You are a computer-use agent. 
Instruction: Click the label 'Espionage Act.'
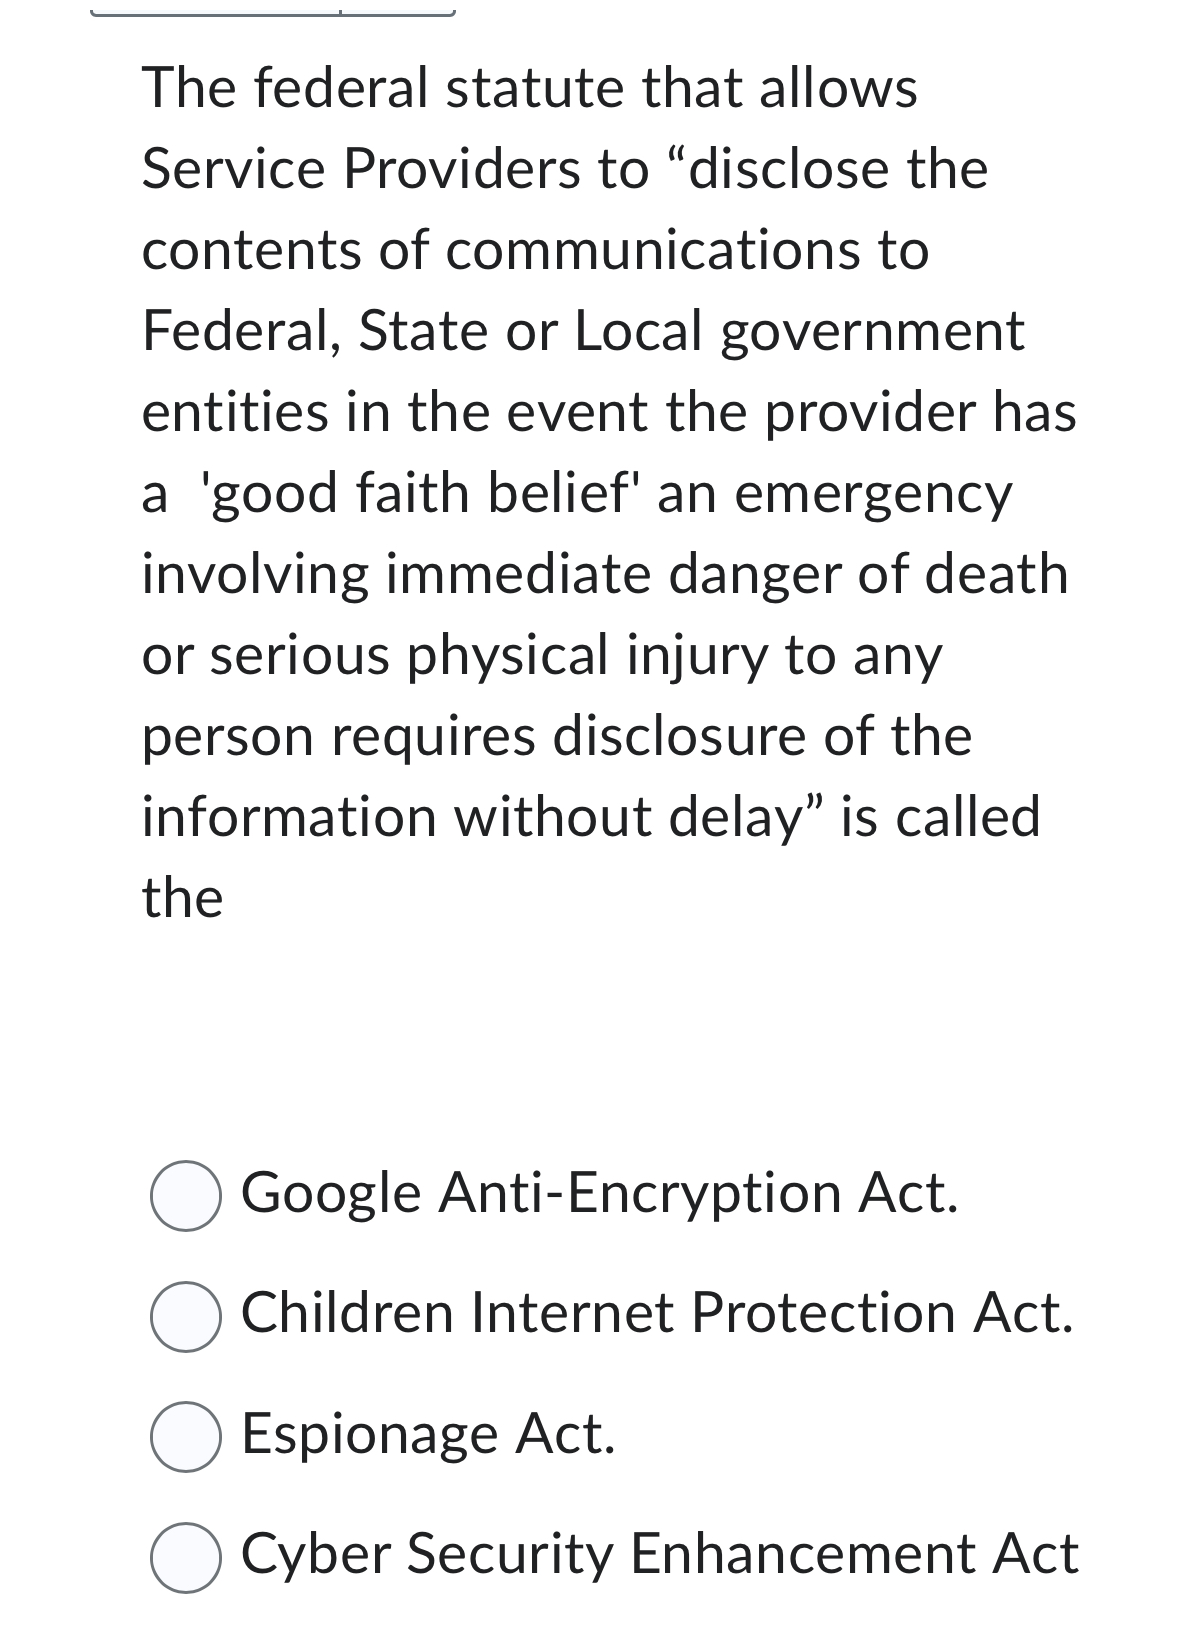[430, 1436]
